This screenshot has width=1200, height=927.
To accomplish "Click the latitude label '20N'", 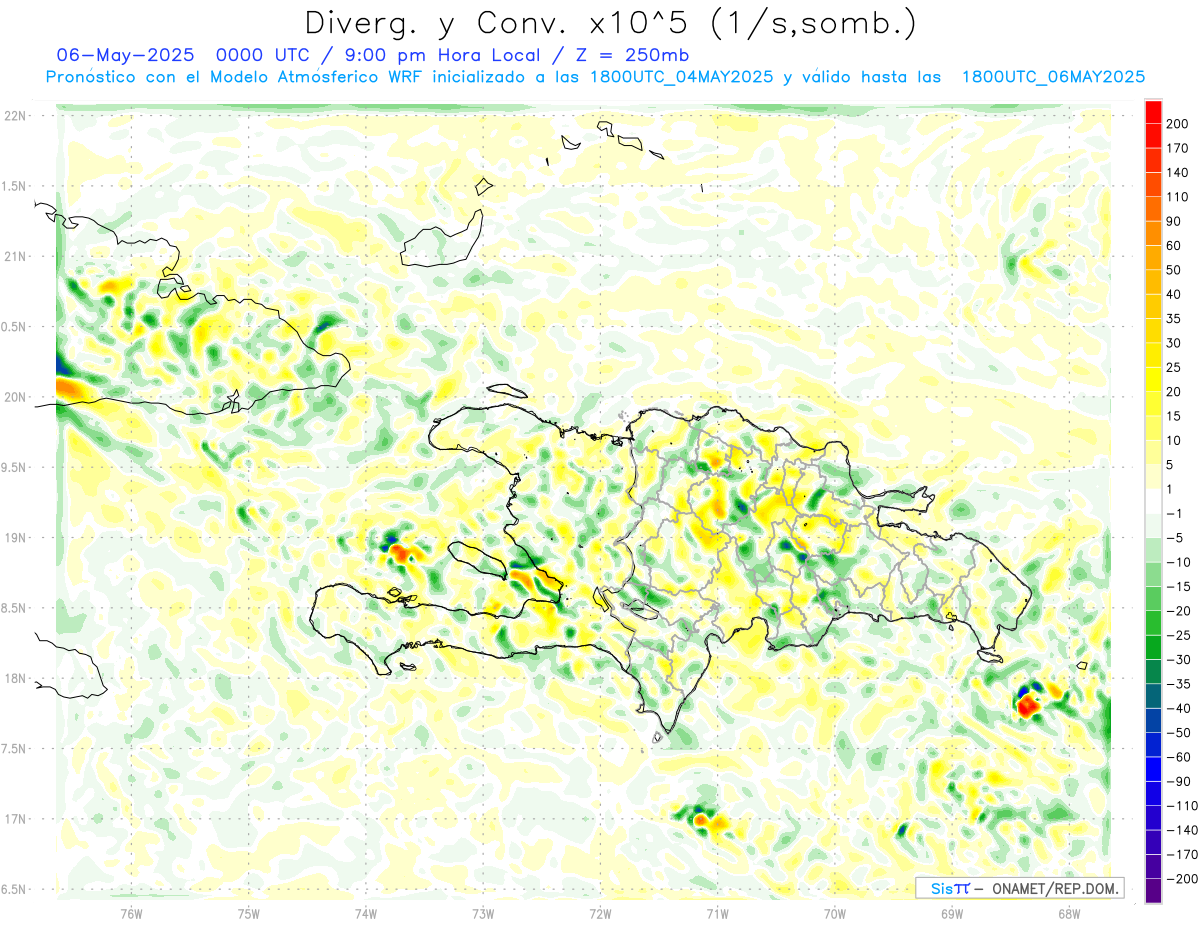I will pos(15,397).
